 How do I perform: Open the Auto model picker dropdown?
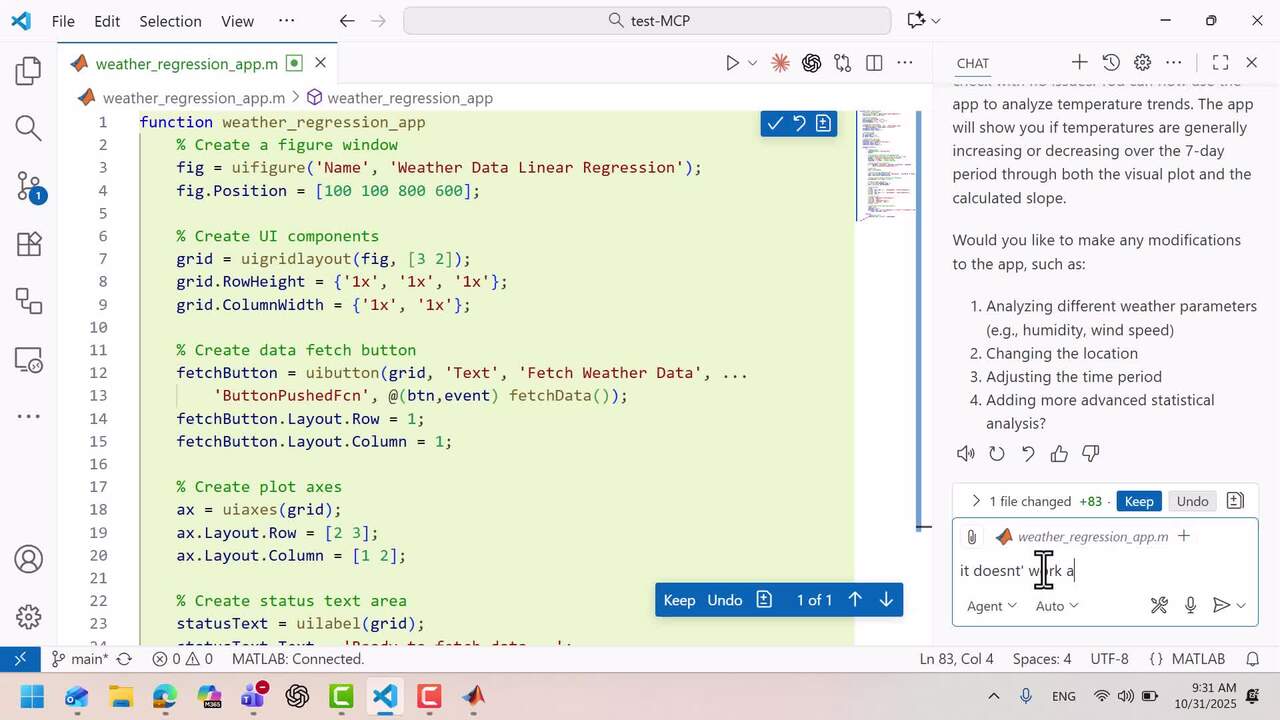[1057, 606]
